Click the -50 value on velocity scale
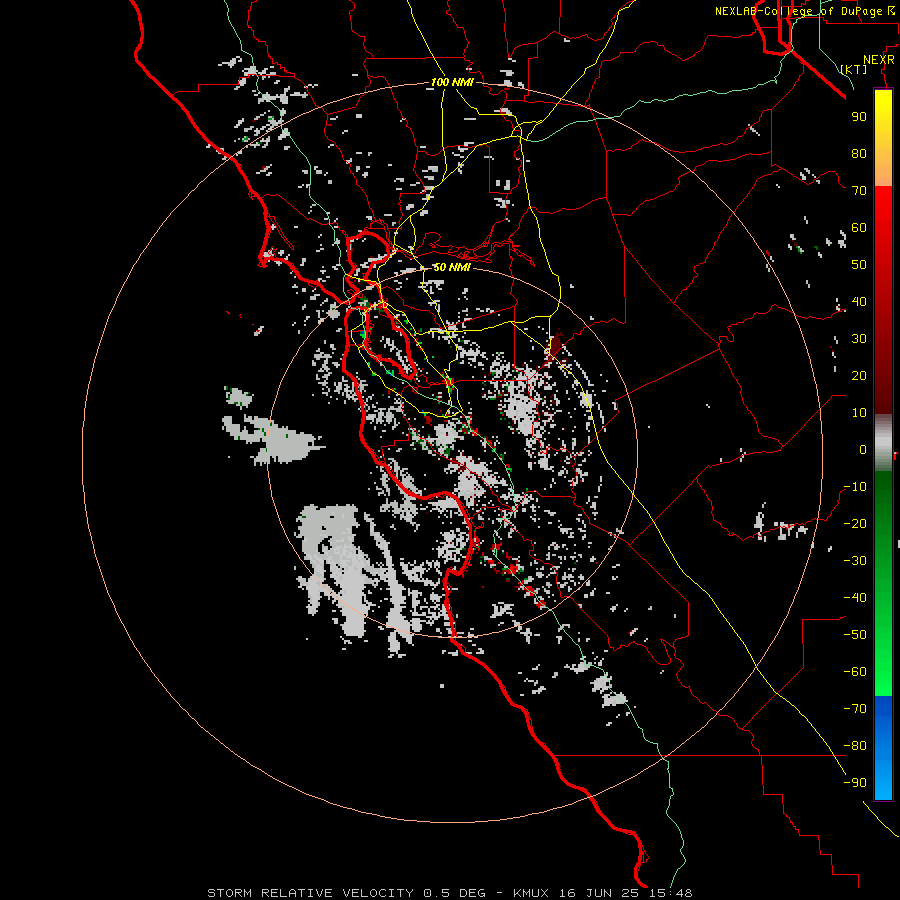Viewport: 900px width, 900px height. pyautogui.click(x=855, y=635)
